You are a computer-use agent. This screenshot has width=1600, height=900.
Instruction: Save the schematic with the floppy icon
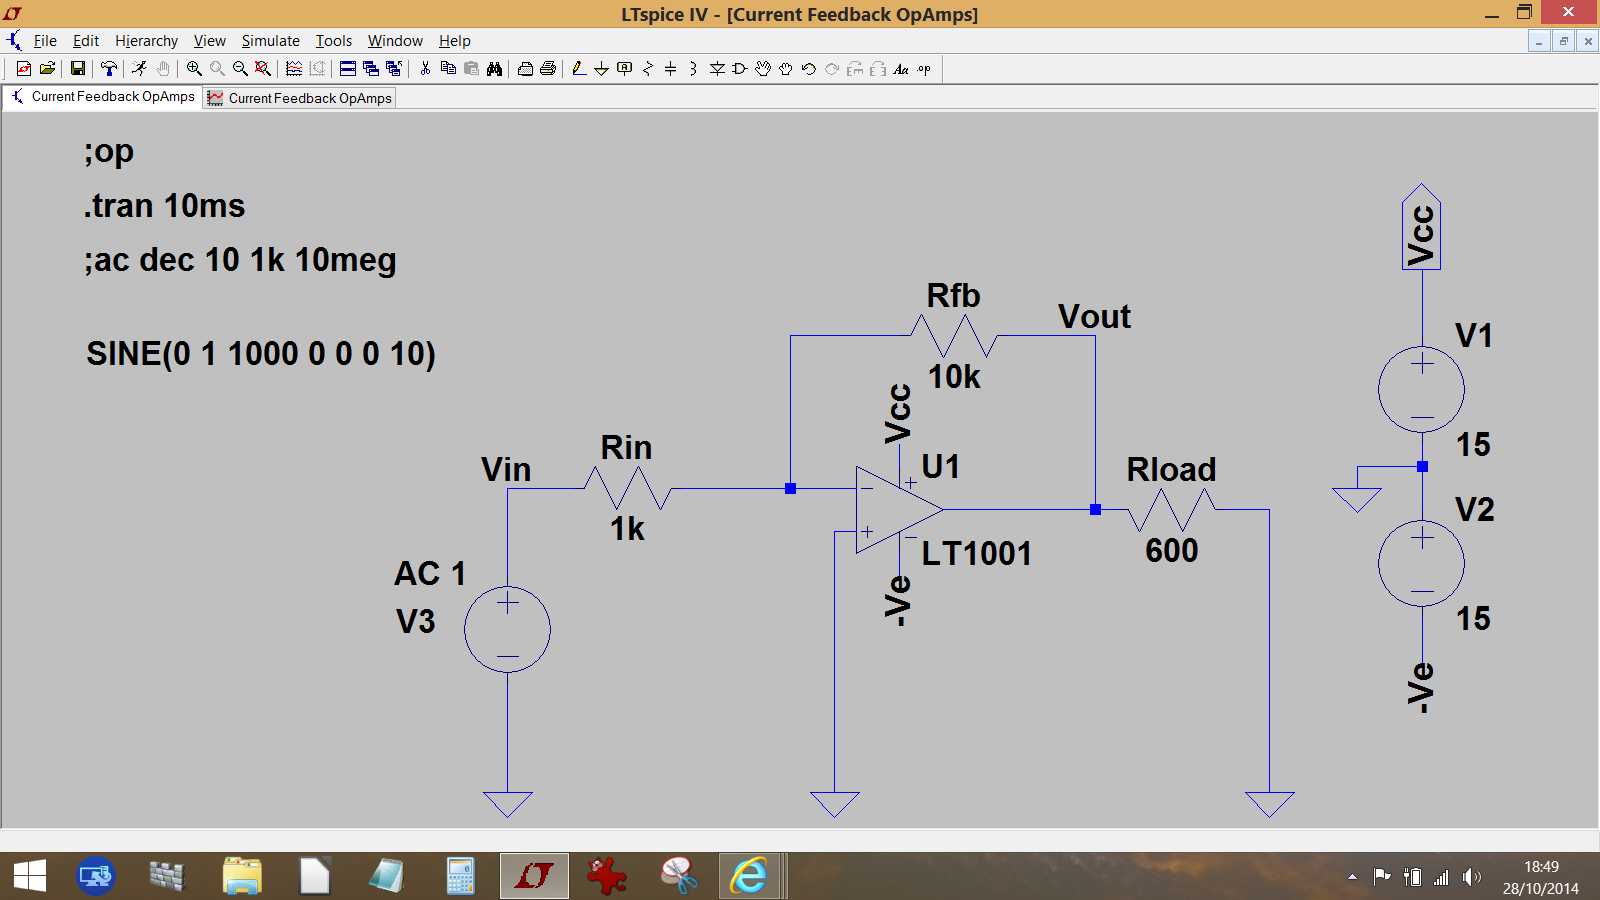click(77, 69)
